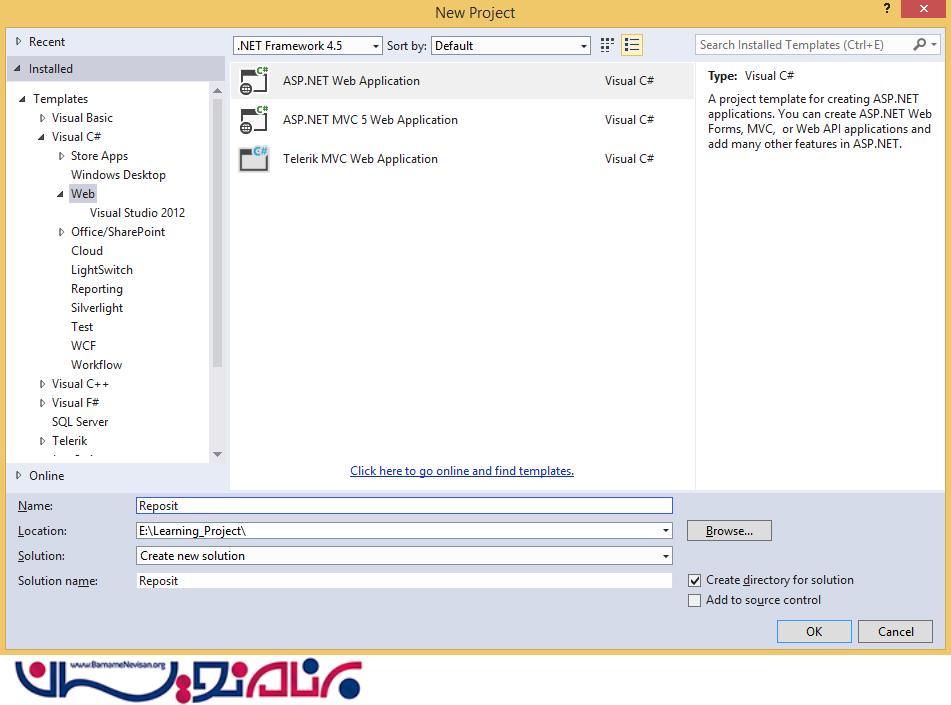Image resolution: width=951 pixels, height=705 pixels.
Task: Open the dialog help question mark
Action: tap(886, 9)
